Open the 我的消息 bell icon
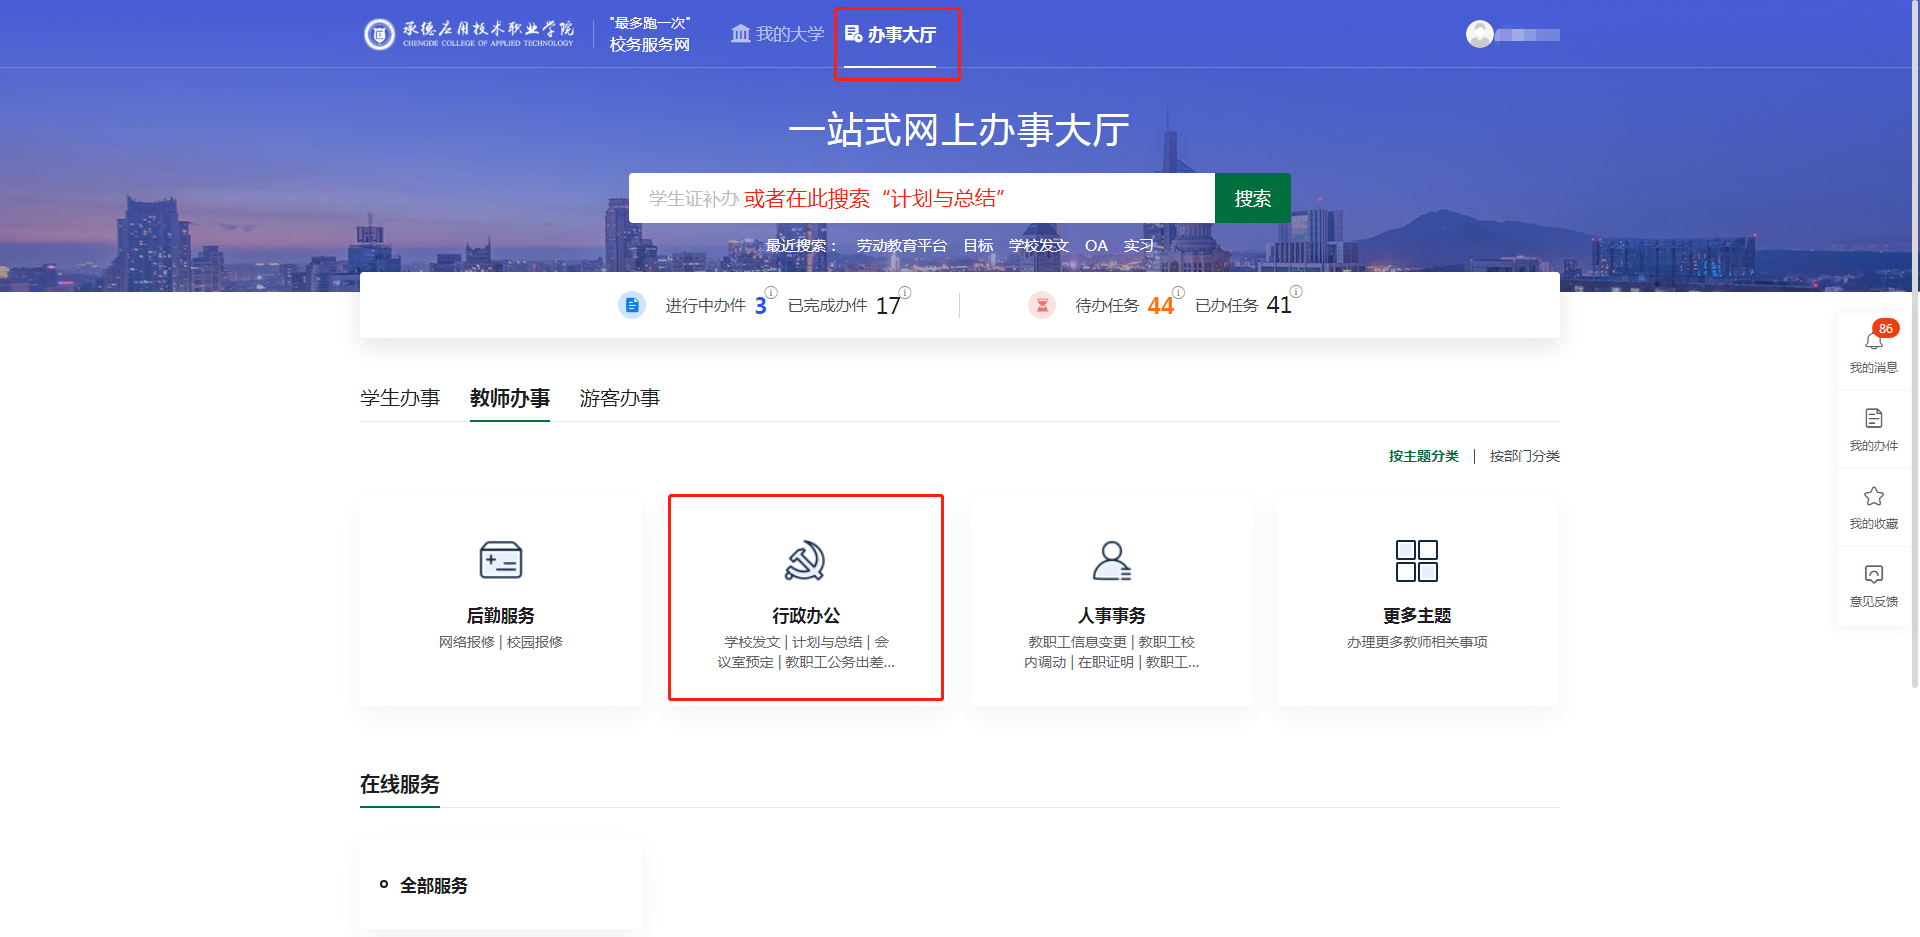The height and width of the screenshot is (937, 1920). 1873,342
